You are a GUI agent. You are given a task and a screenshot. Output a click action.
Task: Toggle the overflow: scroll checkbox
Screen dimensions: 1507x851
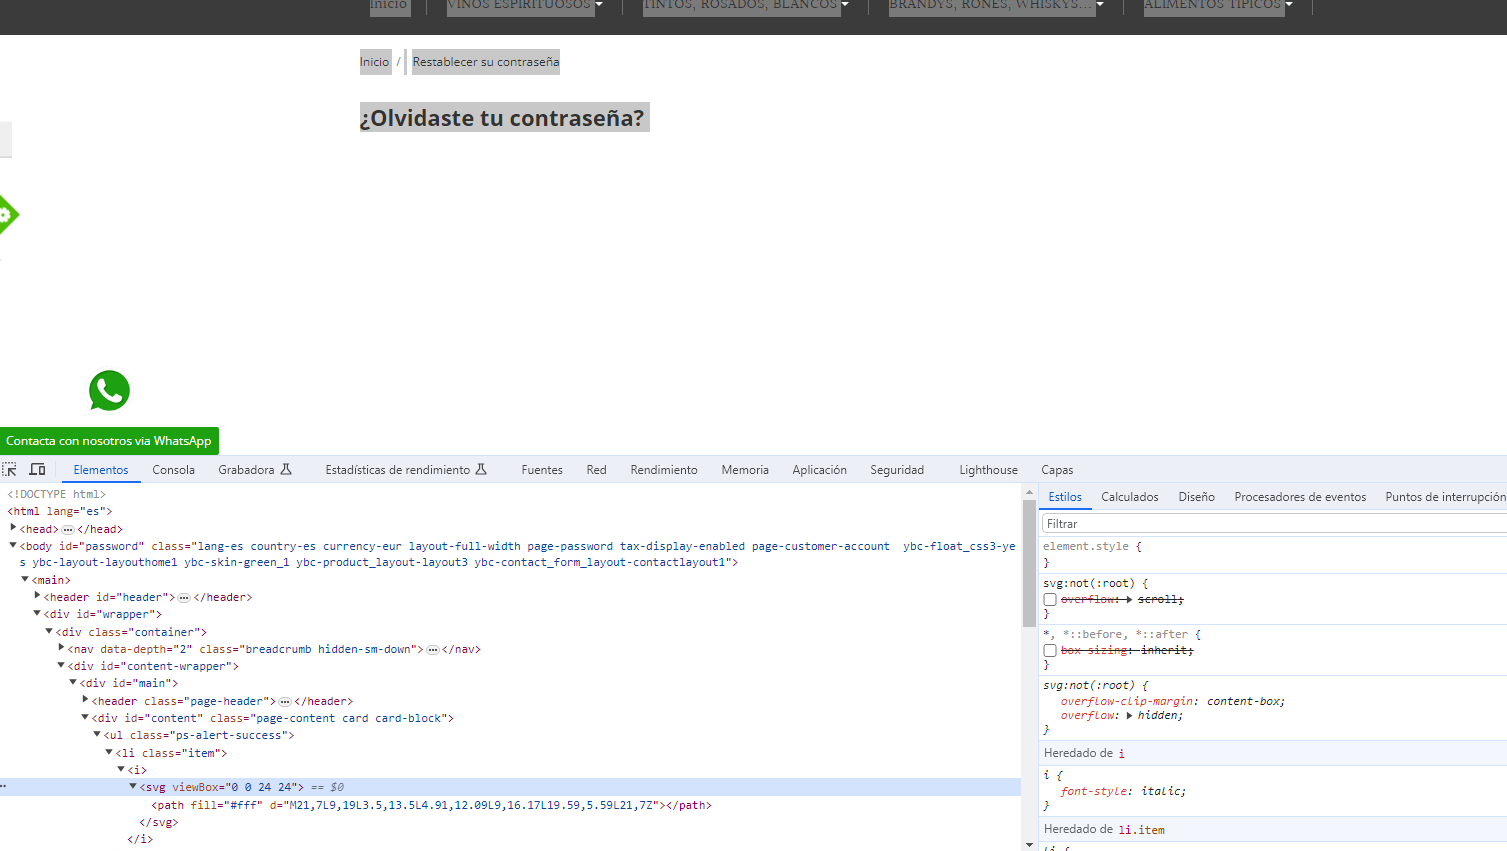(x=1050, y=600)
